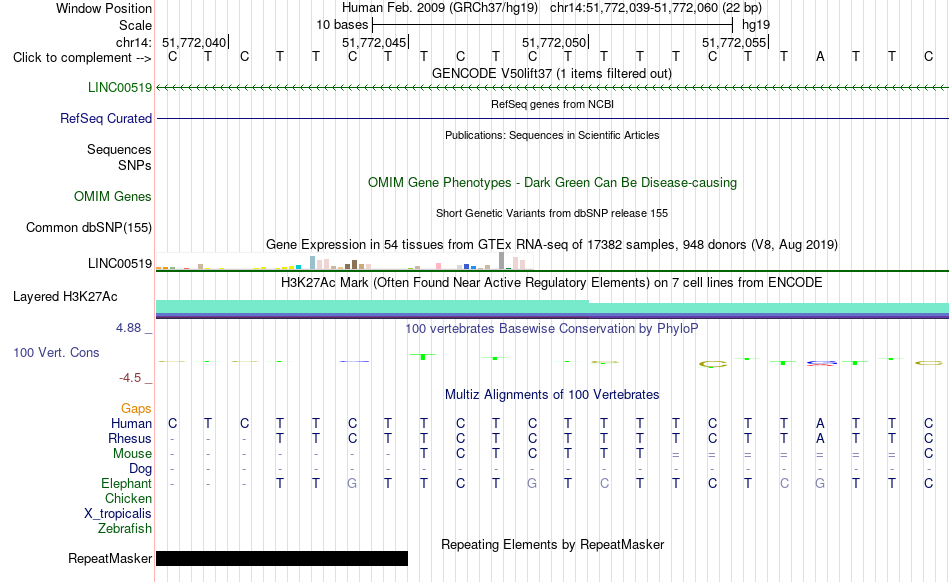
Task: Select the OMIM Genes track label
Action: tap(113, 196)
